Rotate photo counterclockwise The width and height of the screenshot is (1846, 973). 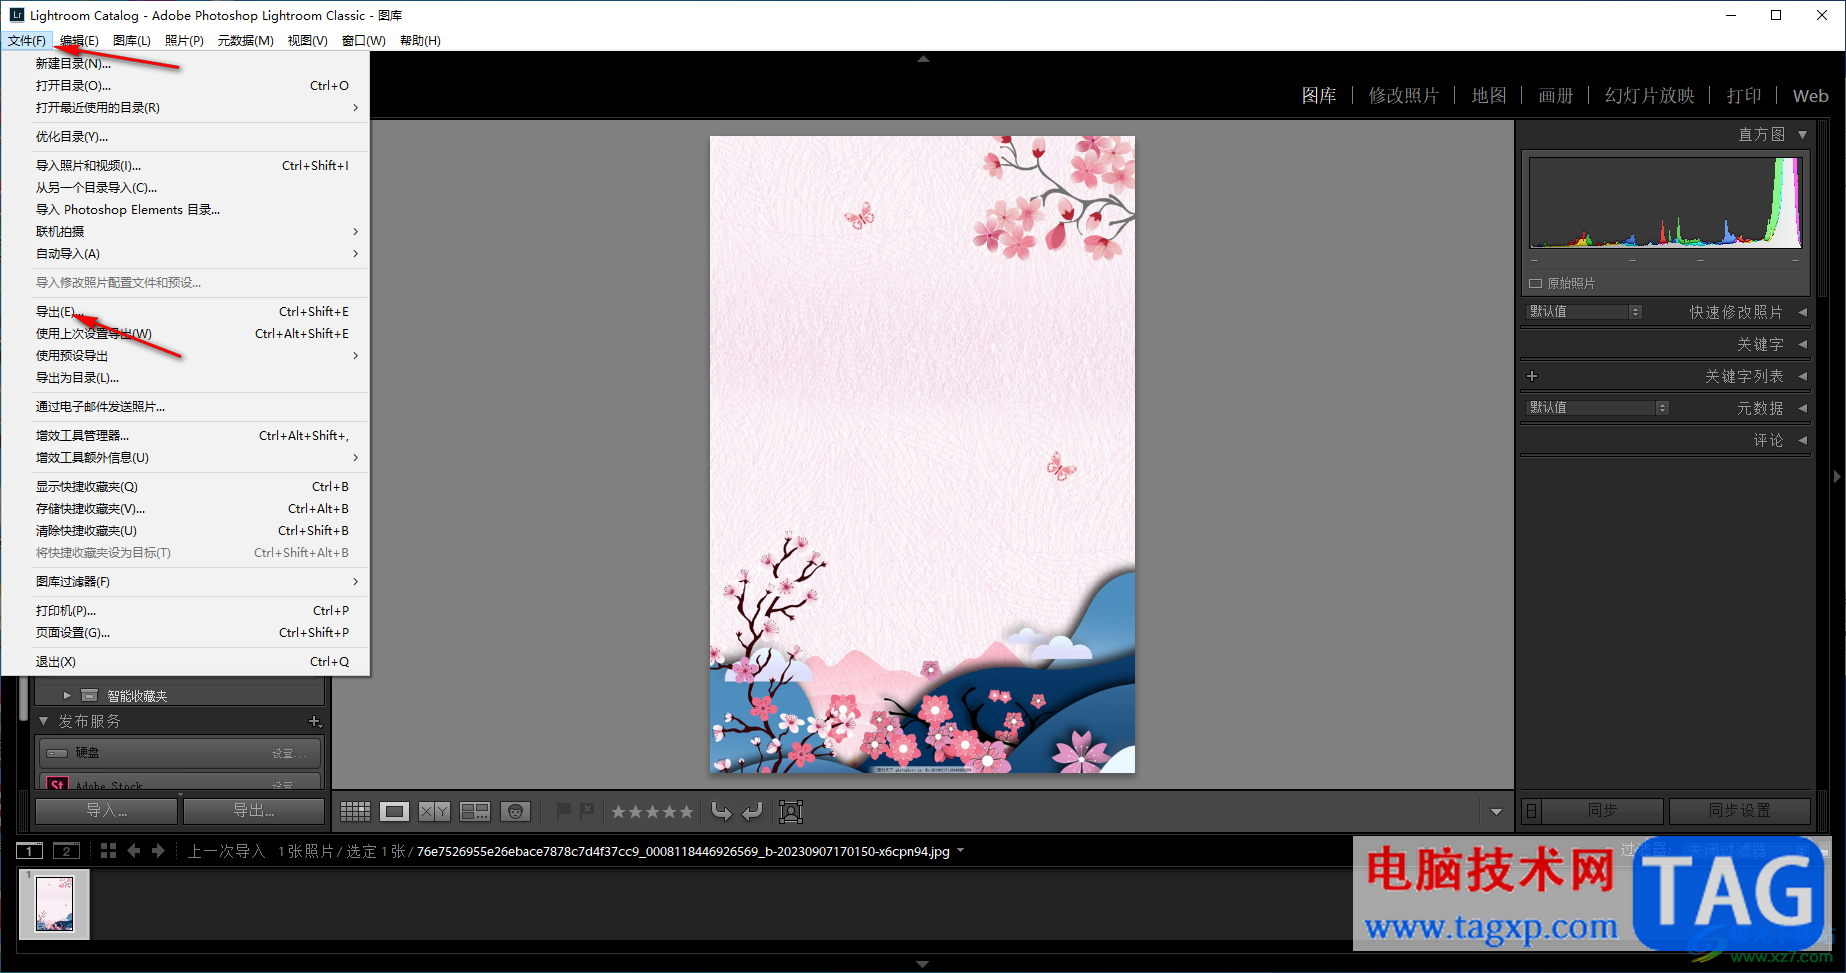(721, 811)
